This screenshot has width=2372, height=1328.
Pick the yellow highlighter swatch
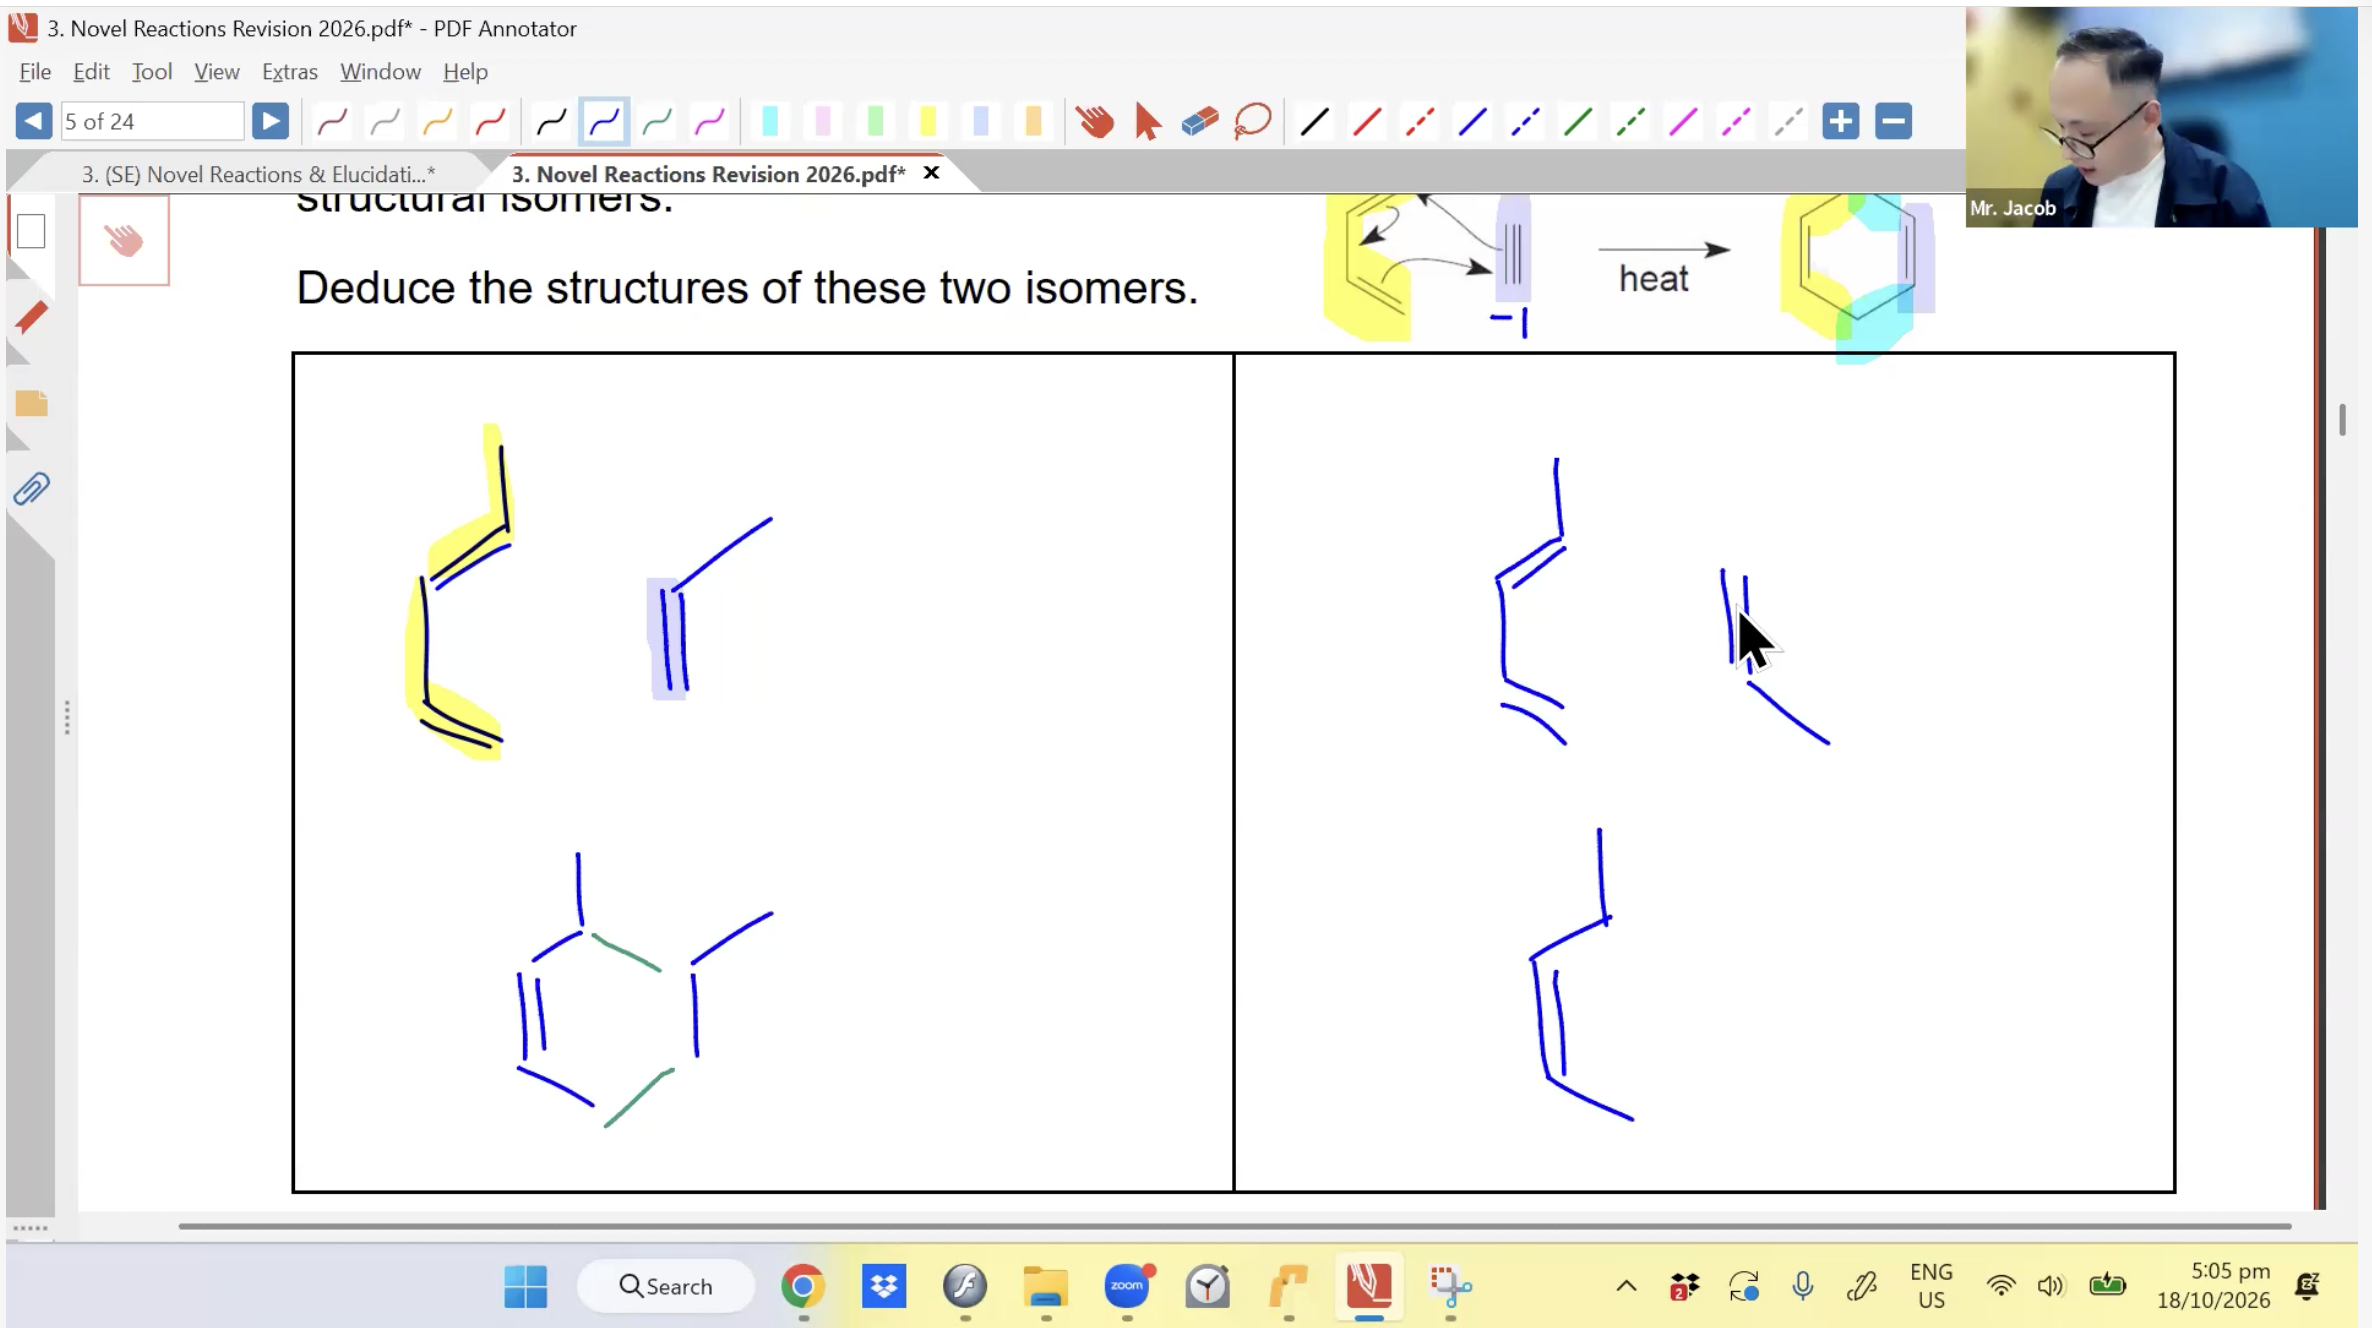pyautogui.click(x=928, y=122)
